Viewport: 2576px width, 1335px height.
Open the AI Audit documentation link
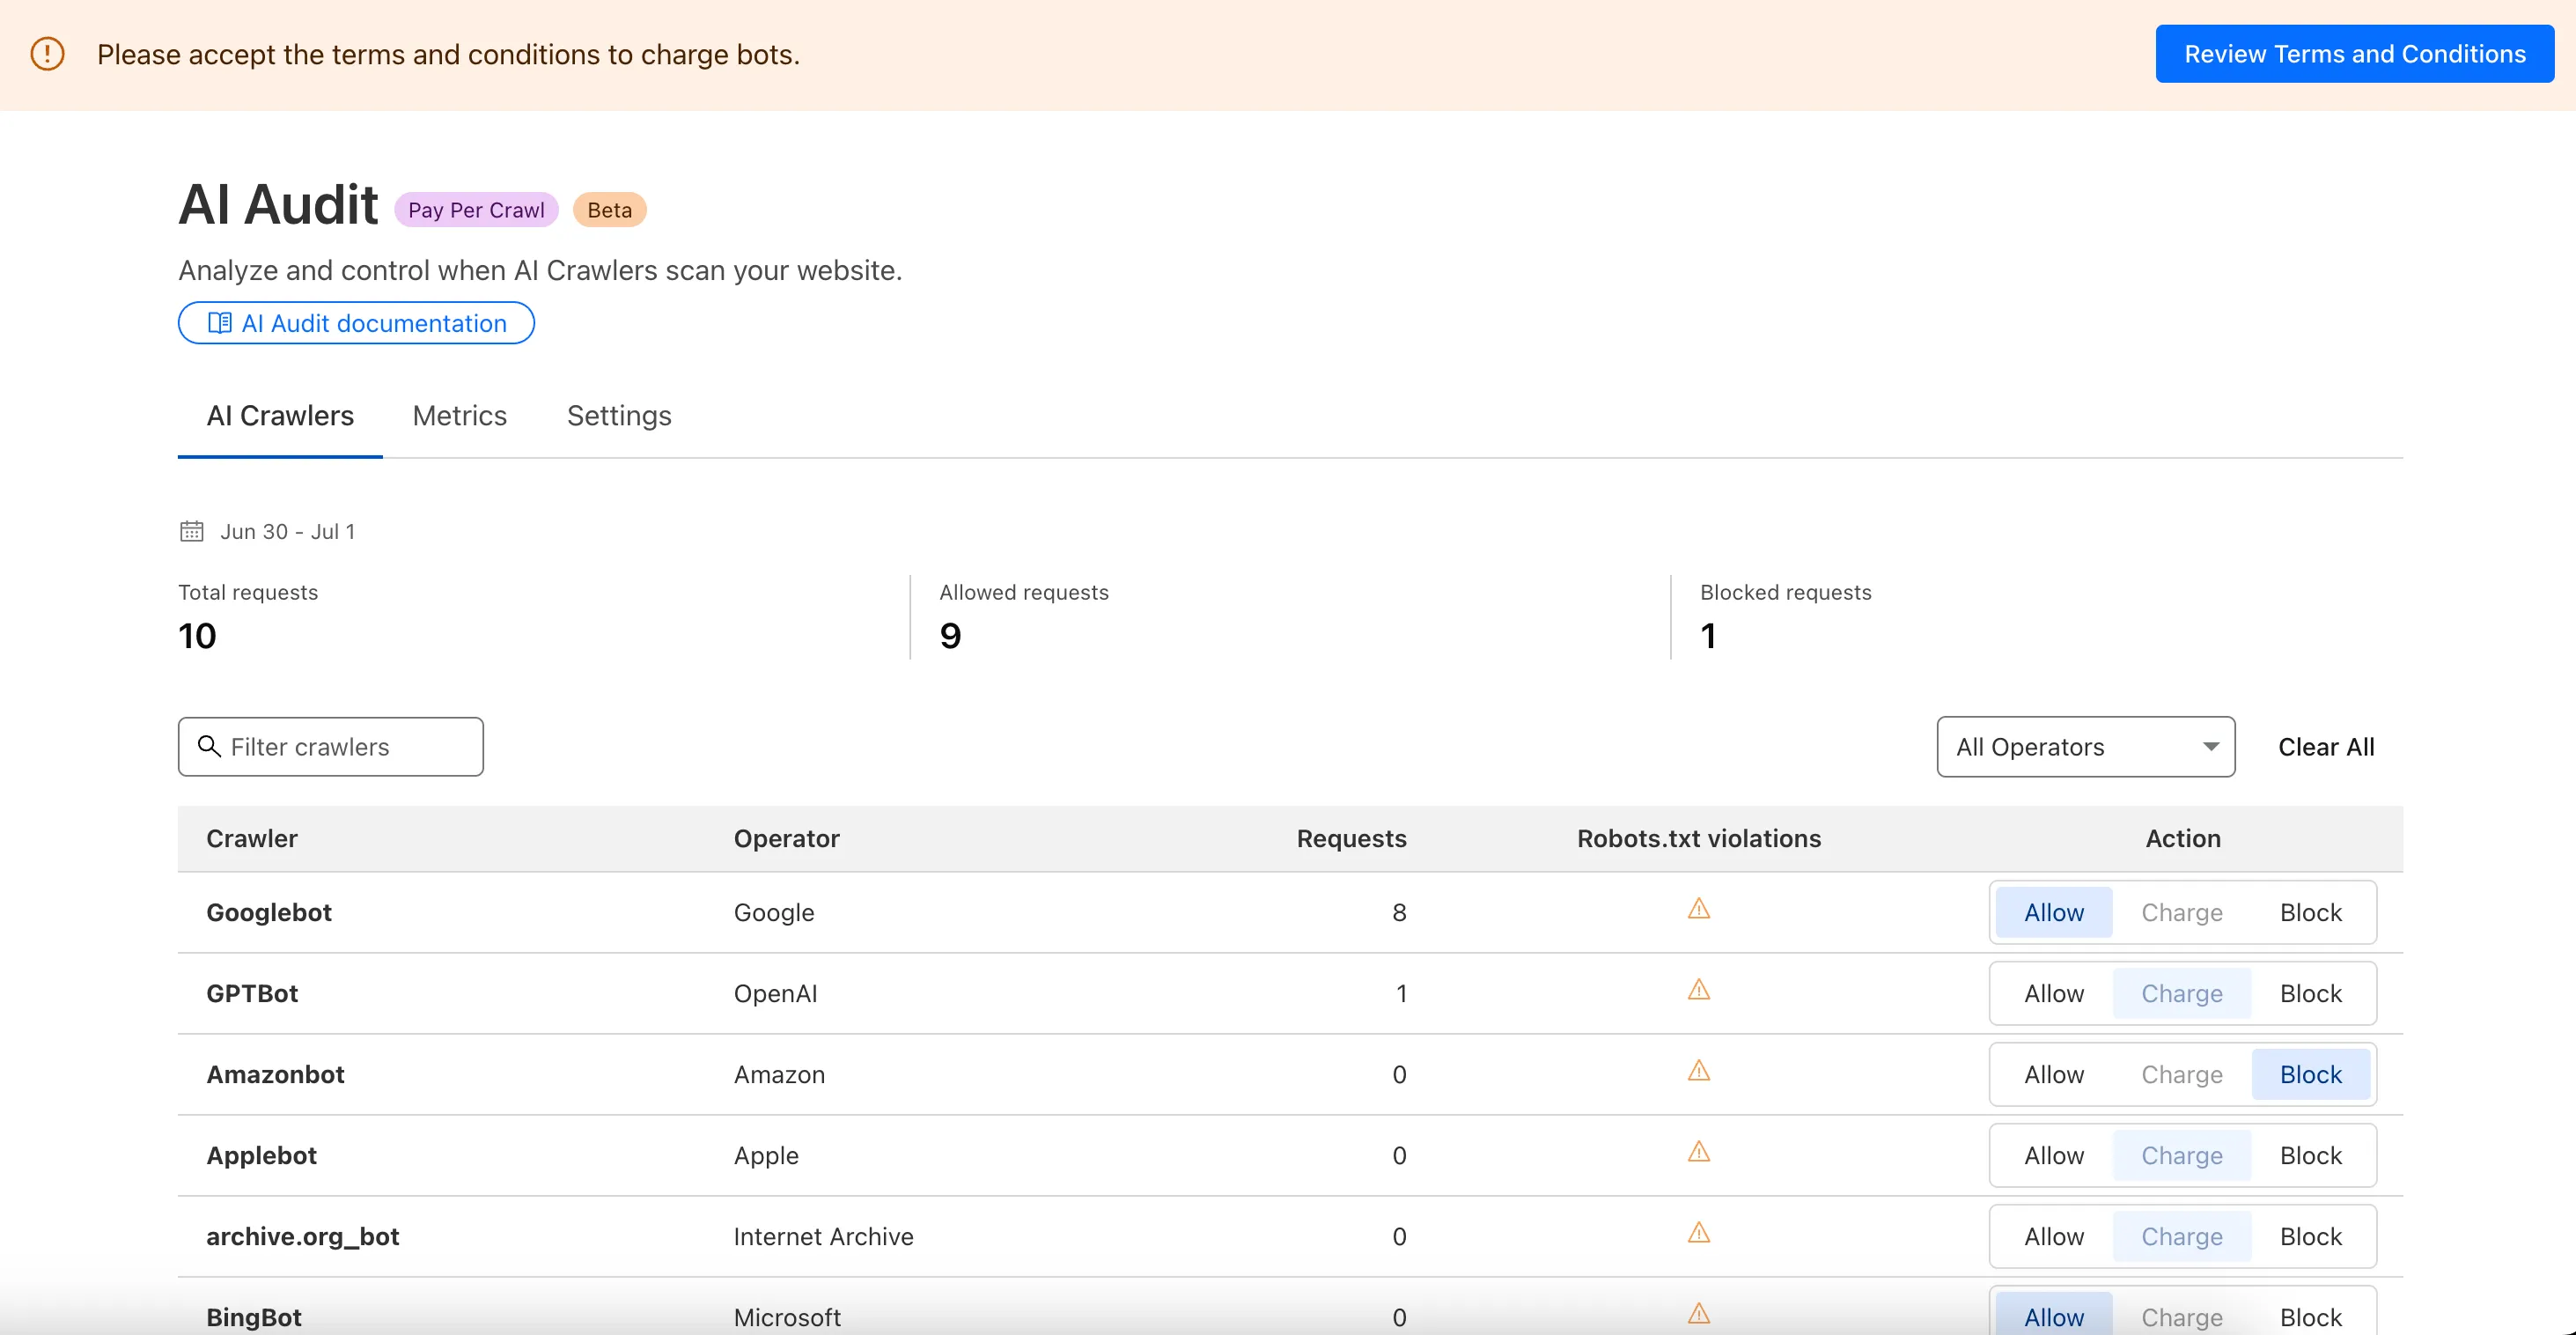[356, 323]
